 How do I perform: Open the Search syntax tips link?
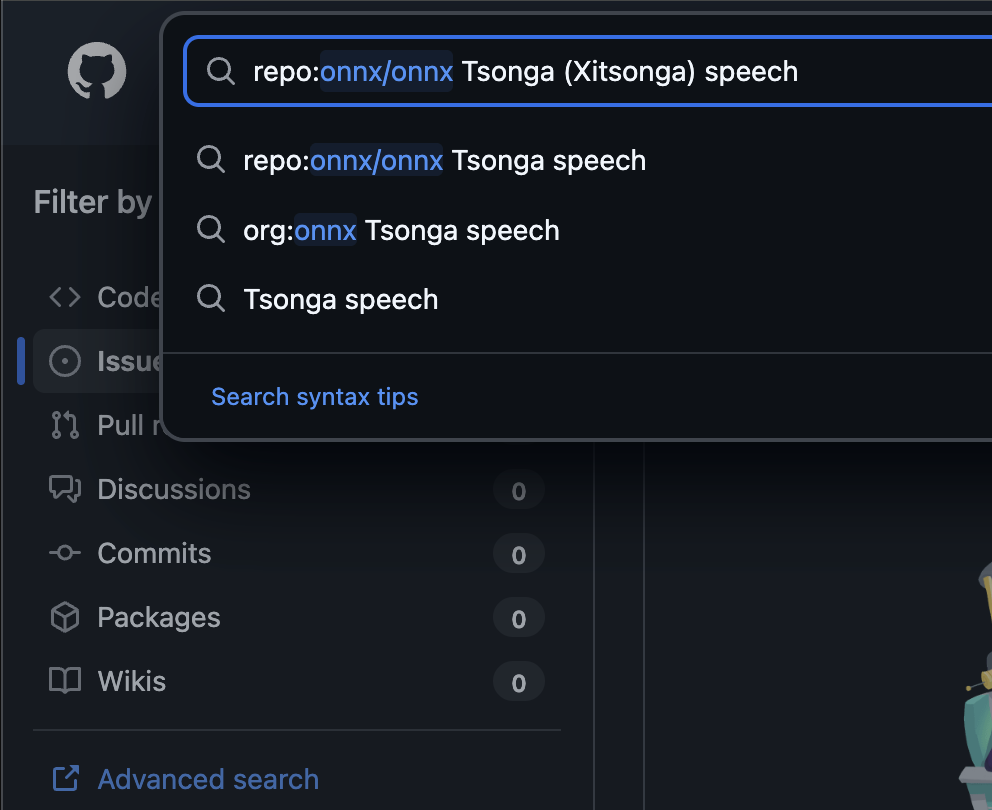(x=315, y=397)
